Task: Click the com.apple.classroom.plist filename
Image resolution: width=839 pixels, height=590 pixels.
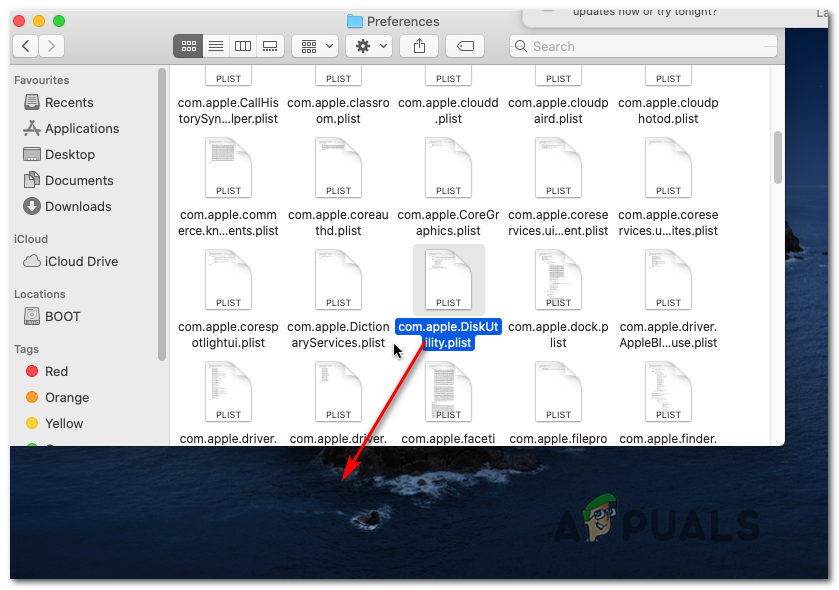Action: 338,111
